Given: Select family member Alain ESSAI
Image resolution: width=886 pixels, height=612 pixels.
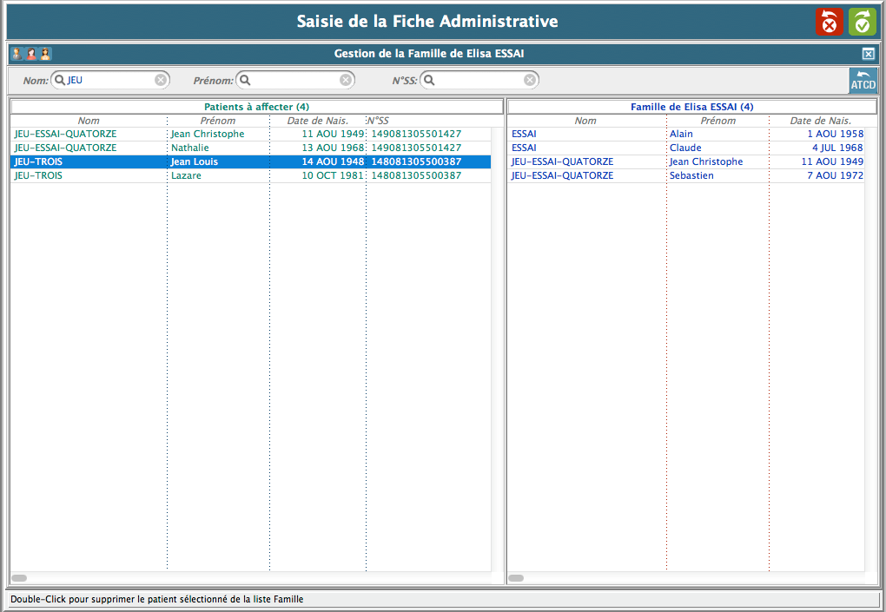Looking at the screenshot, I should (681, 134).
